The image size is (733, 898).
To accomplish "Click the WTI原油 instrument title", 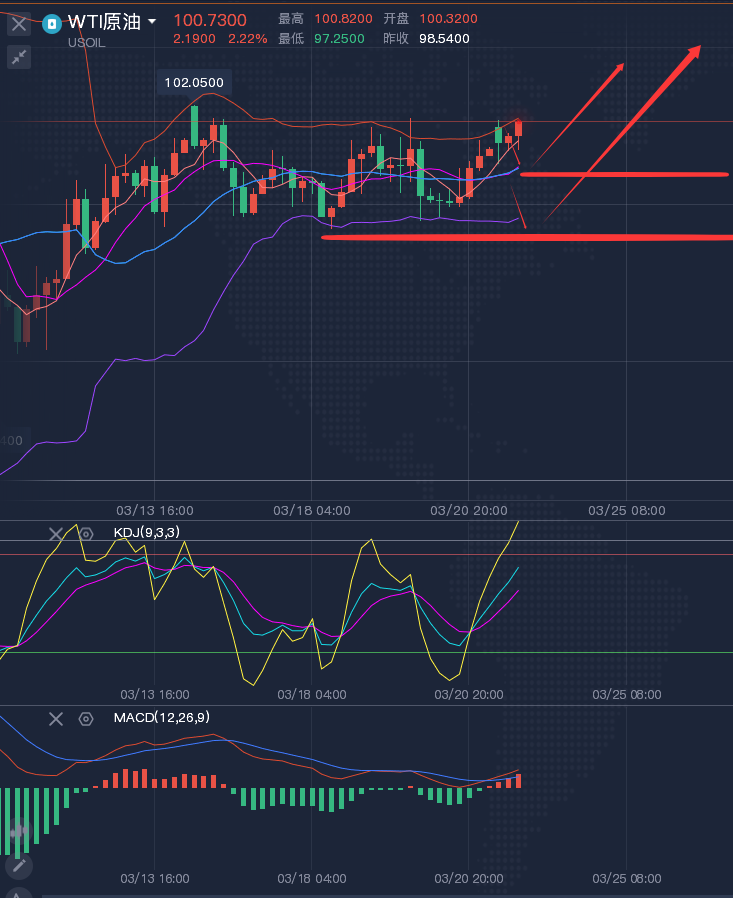I will pyautogui.click(x=104, y=21).
